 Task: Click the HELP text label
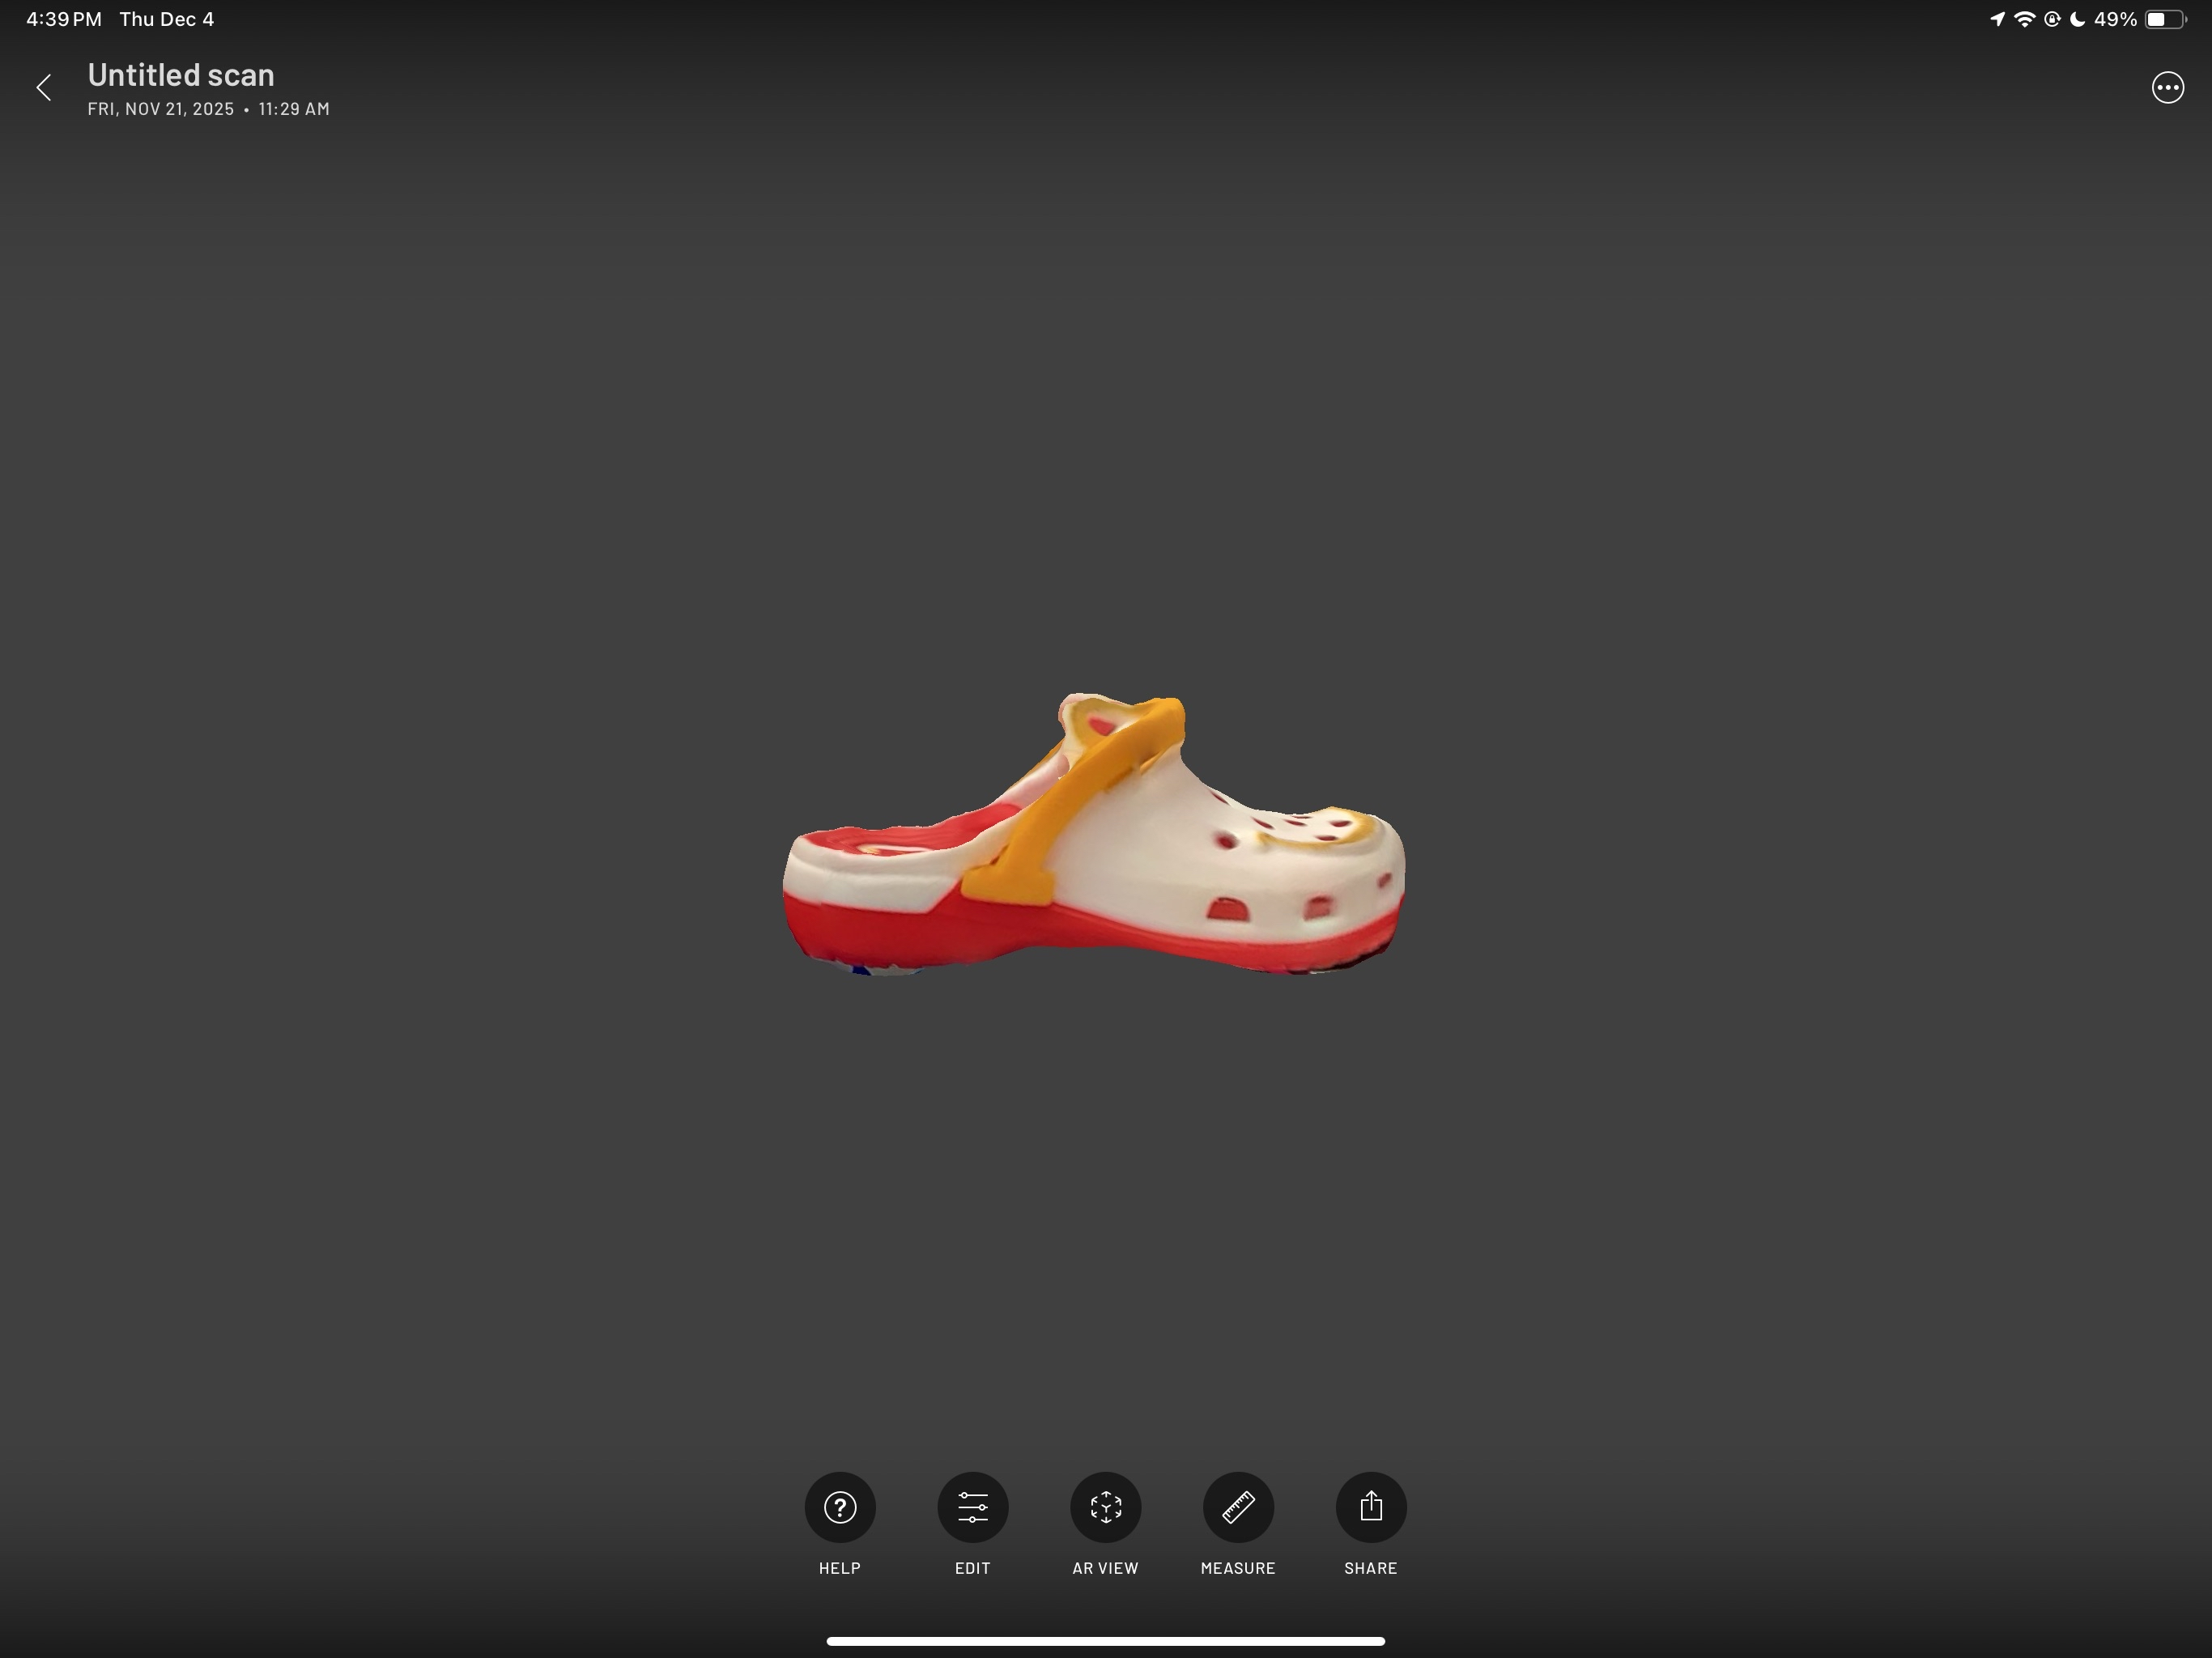click(839, 1568)
